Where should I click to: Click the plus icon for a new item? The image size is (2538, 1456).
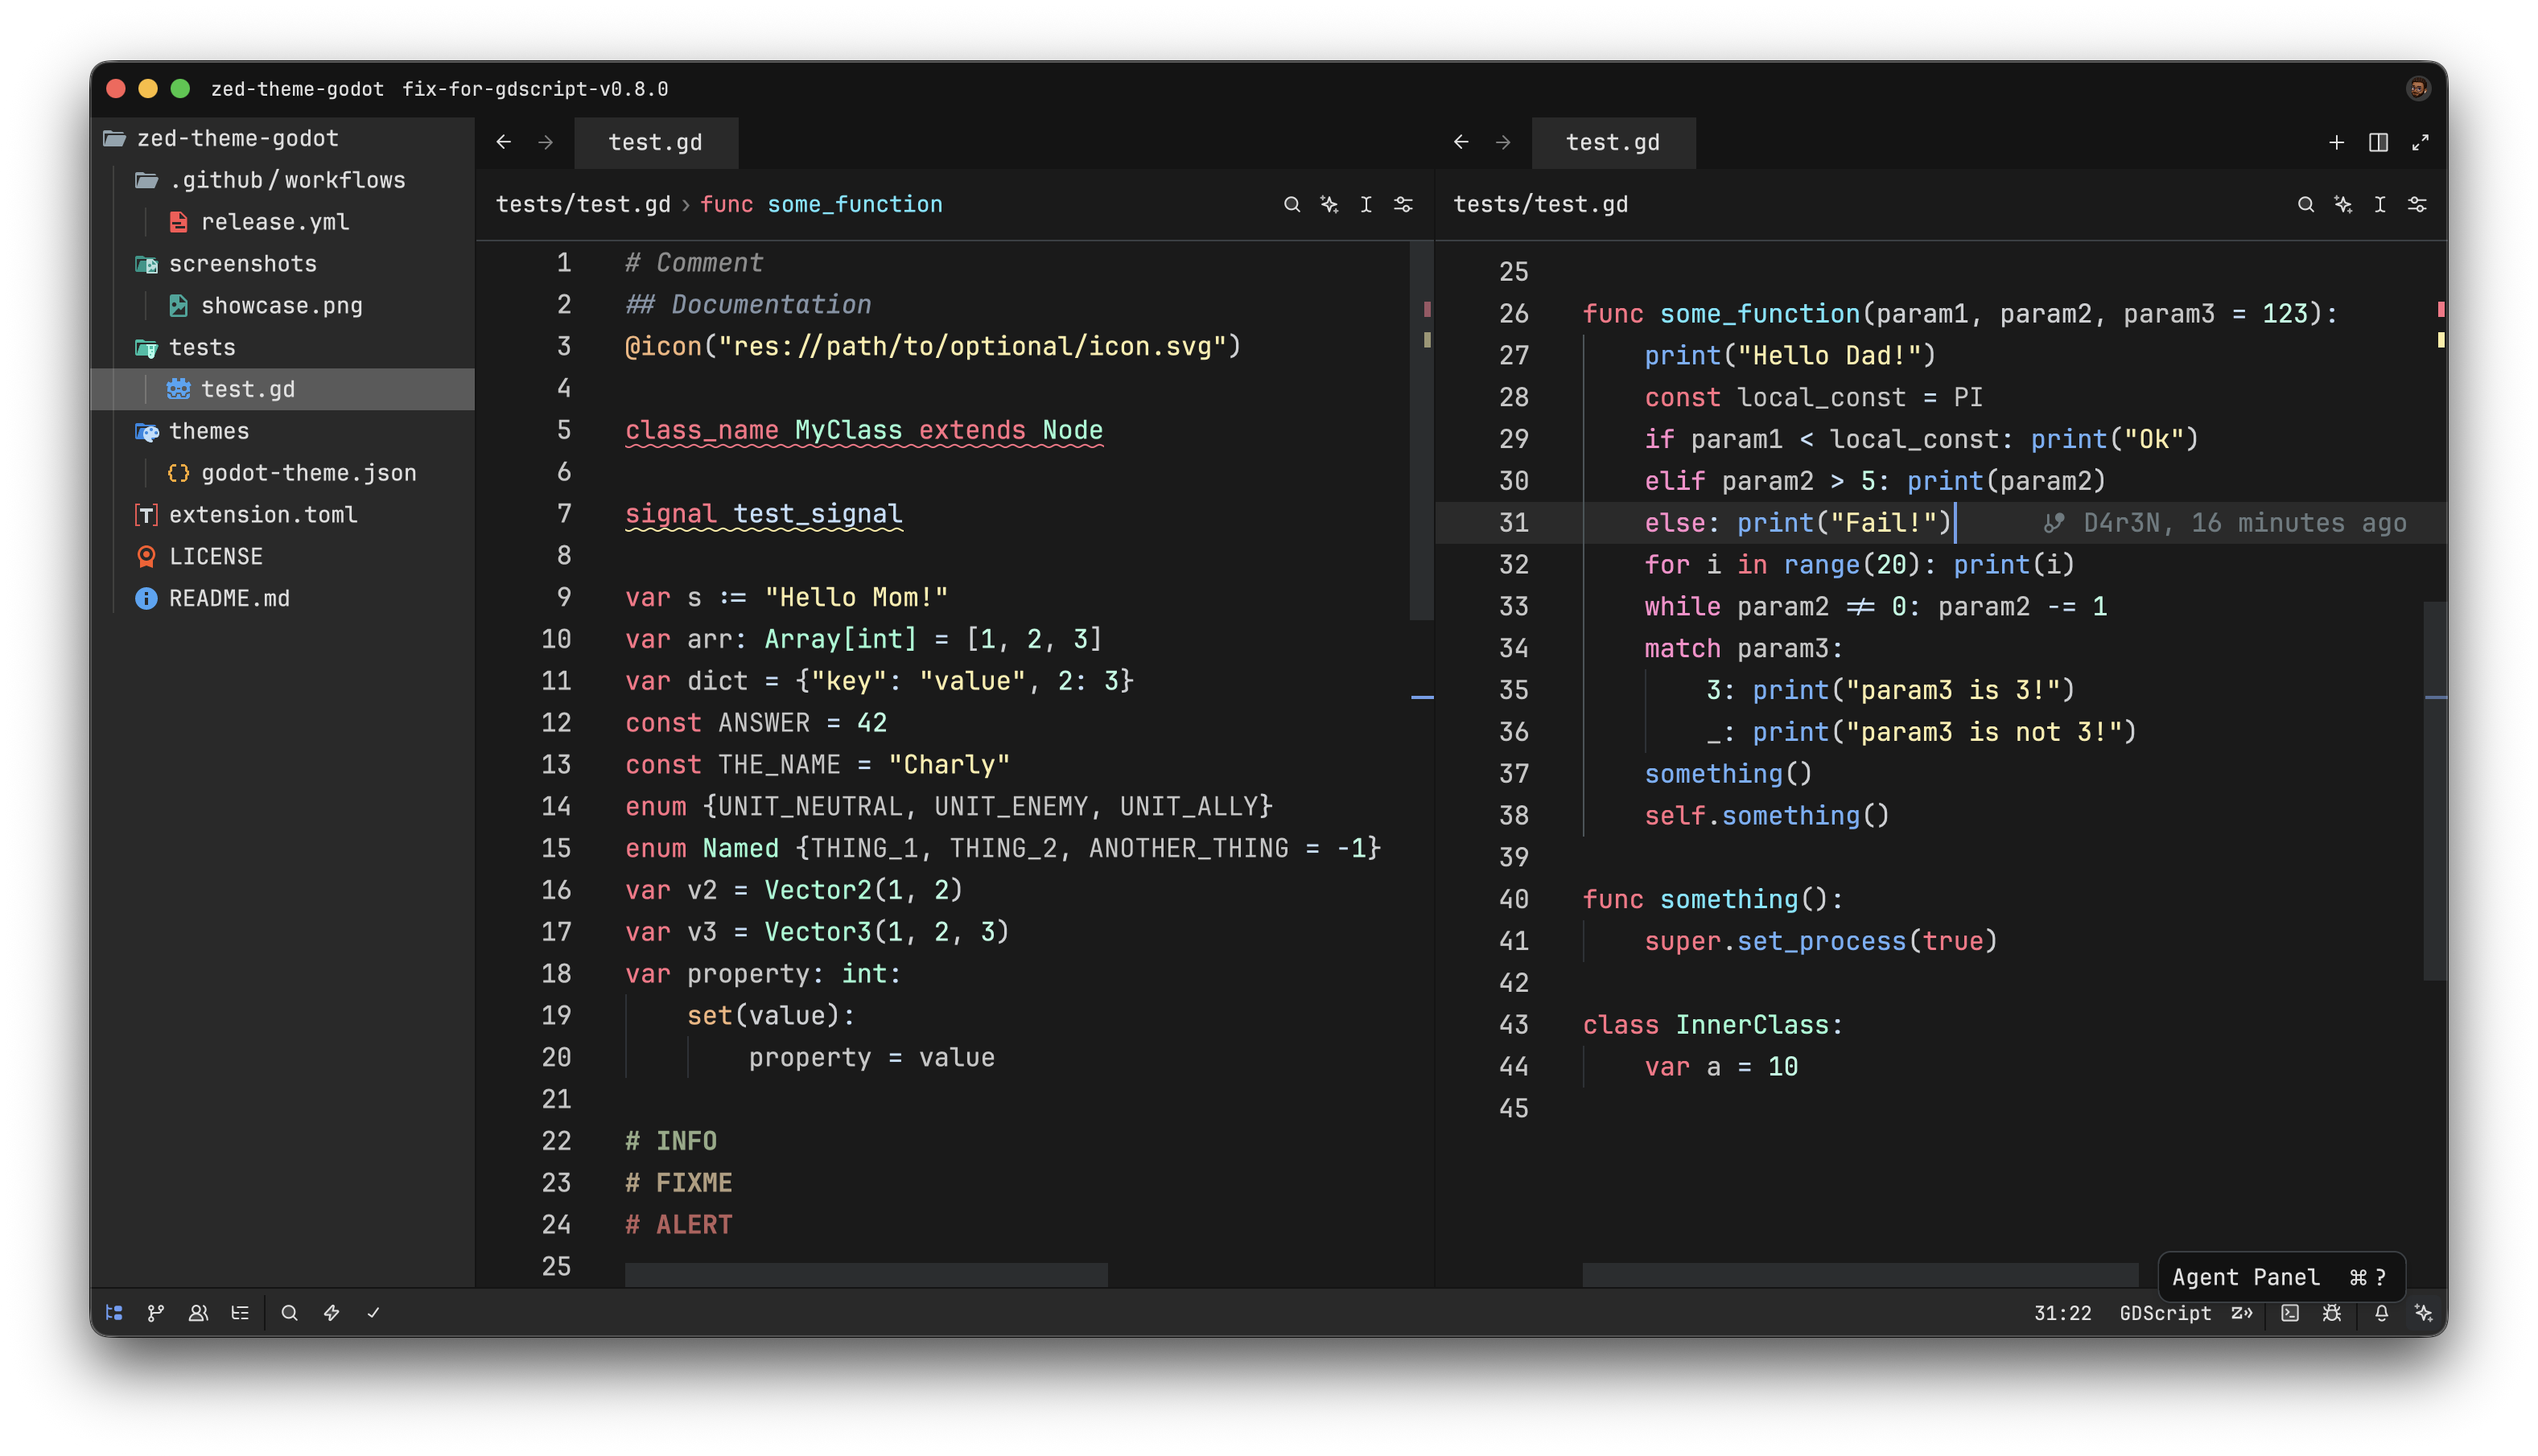point(2336,142)
